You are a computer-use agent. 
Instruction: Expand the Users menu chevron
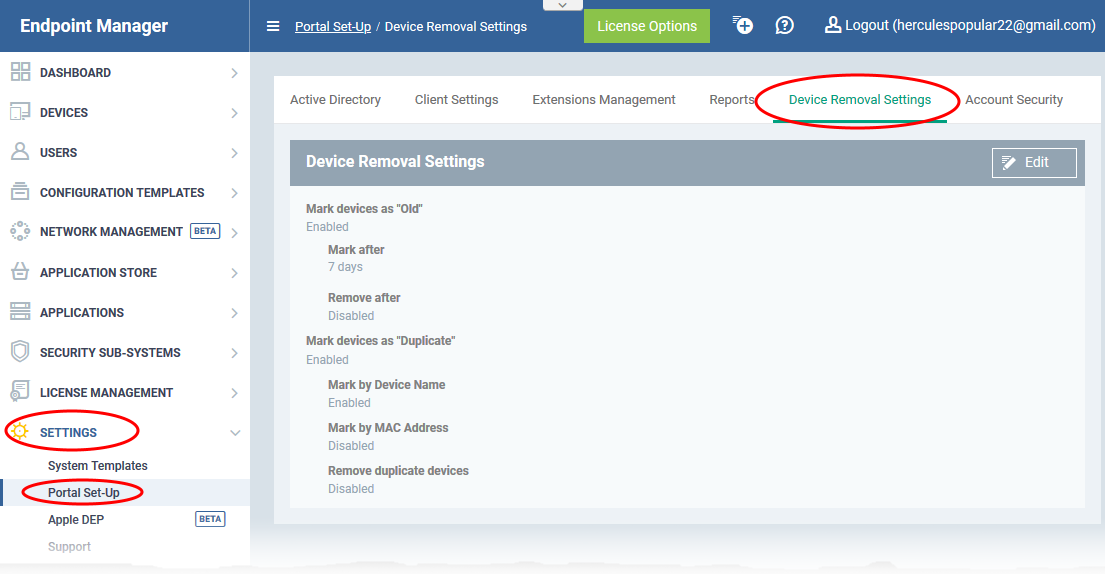(x=235, y=153)
